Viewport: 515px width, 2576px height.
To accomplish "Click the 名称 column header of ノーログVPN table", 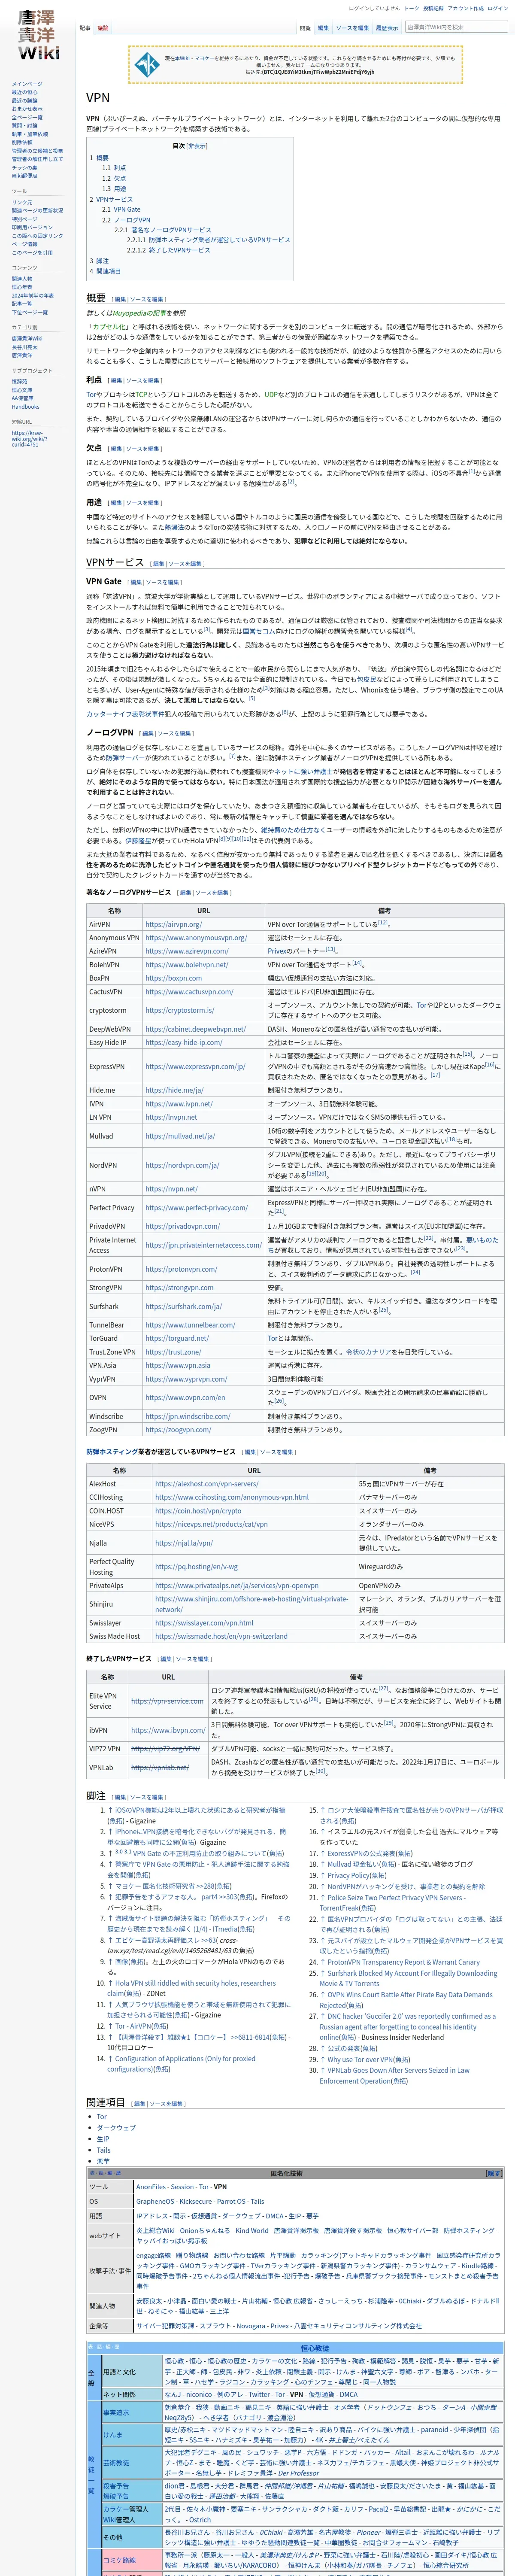I will point(114,910).
